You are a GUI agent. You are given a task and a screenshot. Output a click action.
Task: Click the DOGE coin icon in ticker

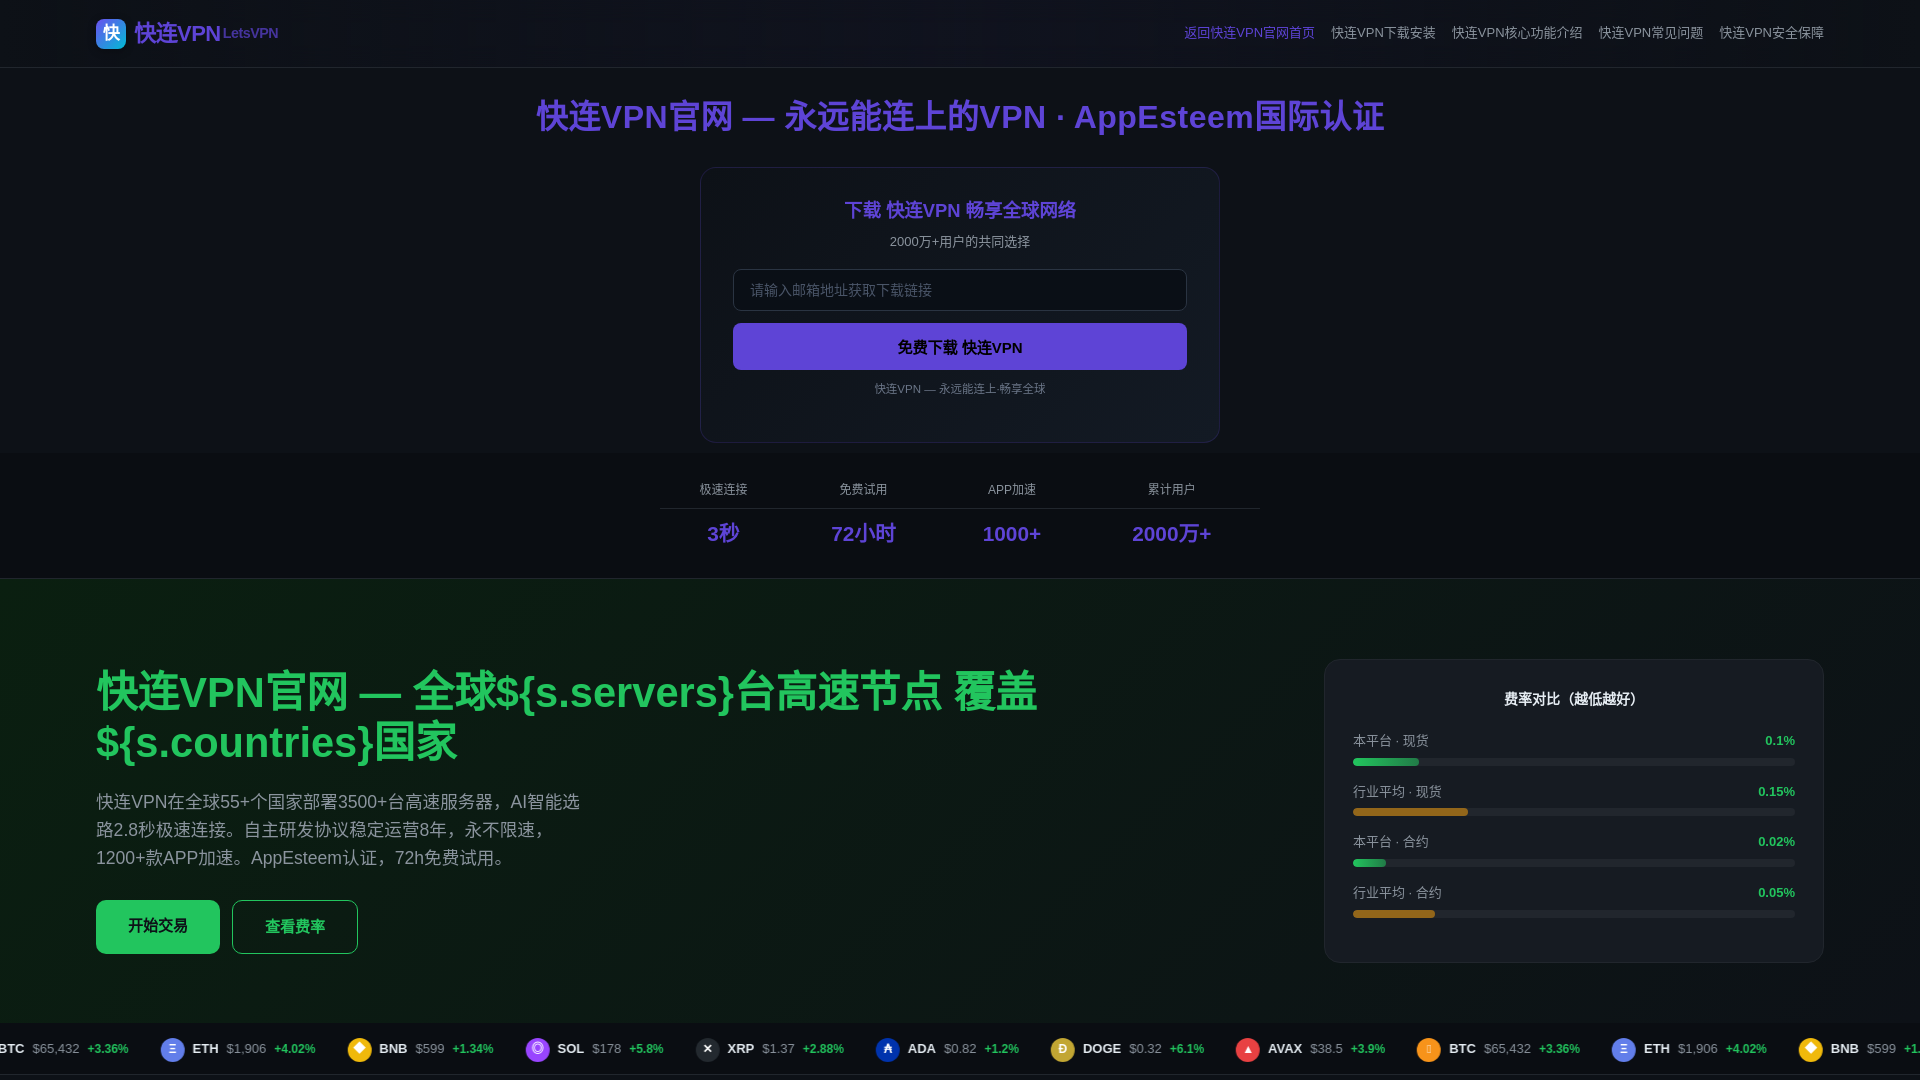tap(1063, 1050)
